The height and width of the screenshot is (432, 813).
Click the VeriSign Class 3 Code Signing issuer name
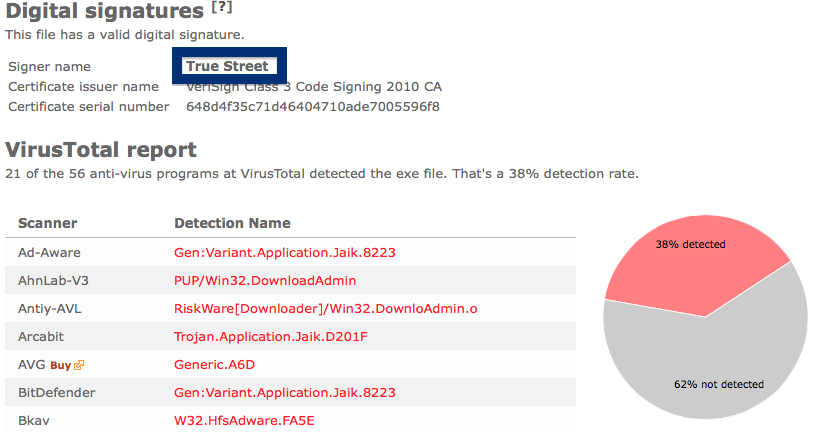(x=314, y=87)
